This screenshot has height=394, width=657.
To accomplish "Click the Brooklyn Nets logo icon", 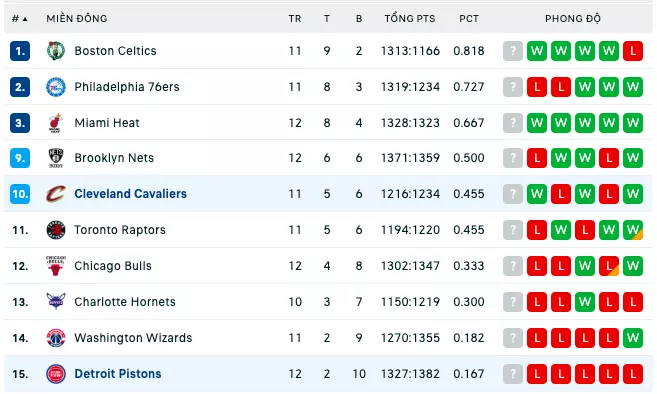I will pyautogui.click(x=56, y=158).
